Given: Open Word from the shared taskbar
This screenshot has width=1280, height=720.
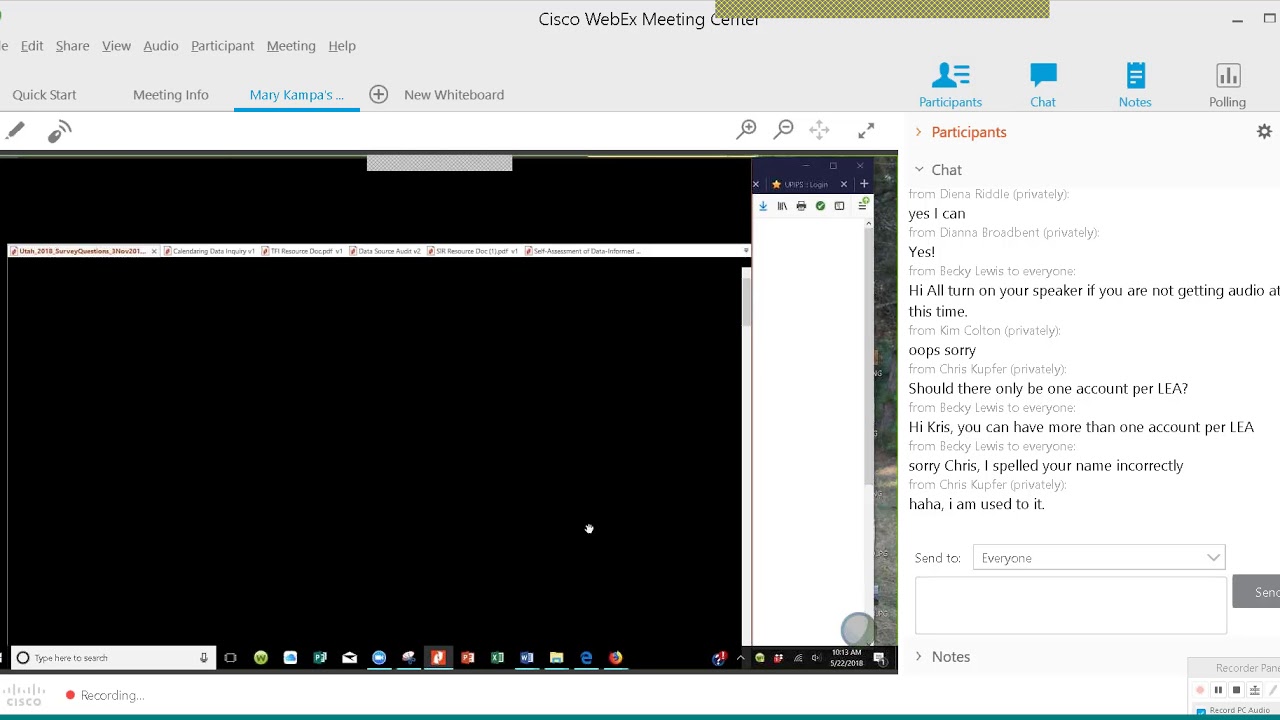Looking at the screenshot, I should pos(527,658).
